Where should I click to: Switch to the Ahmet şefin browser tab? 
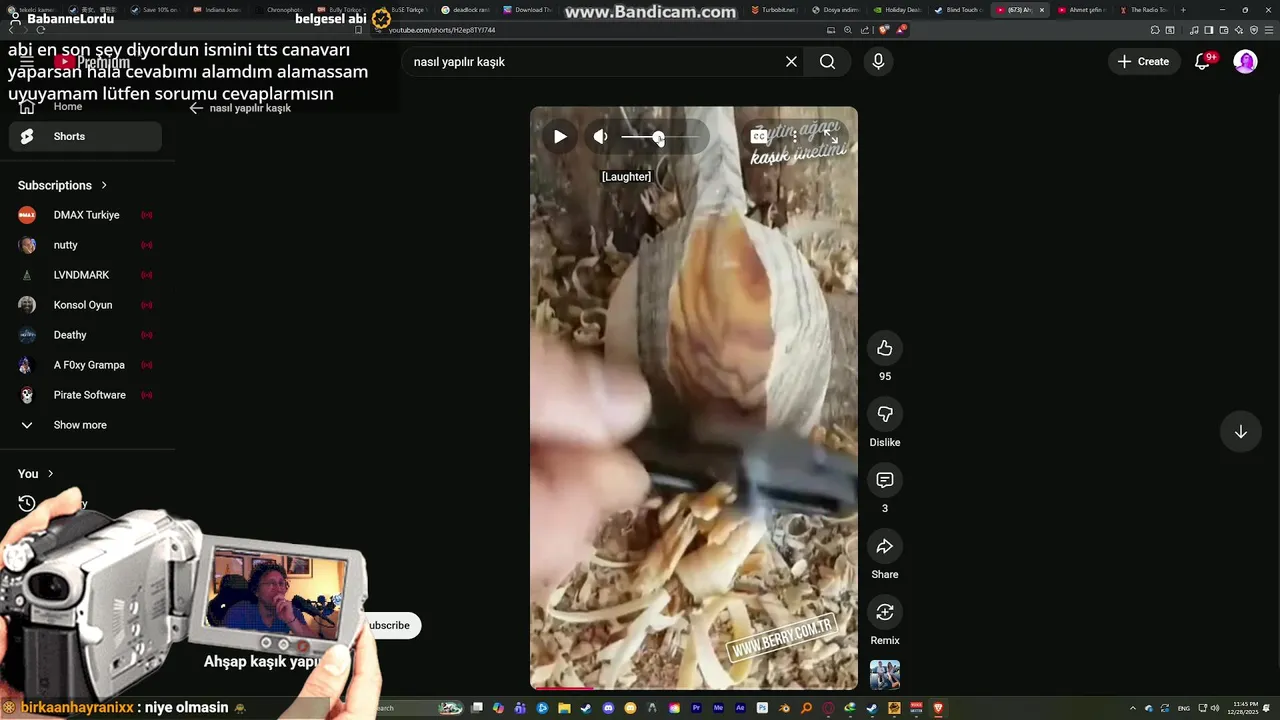pyautogui.click(x=1084, y=10)
